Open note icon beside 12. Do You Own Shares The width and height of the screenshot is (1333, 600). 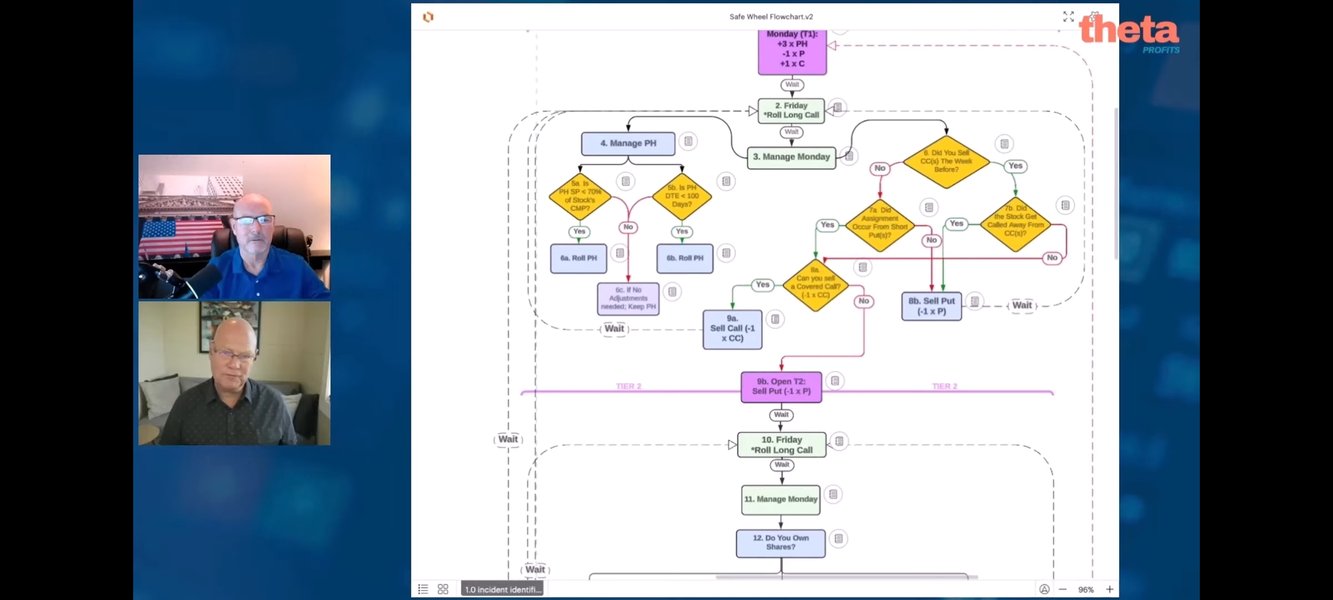[x=839, y=540]
